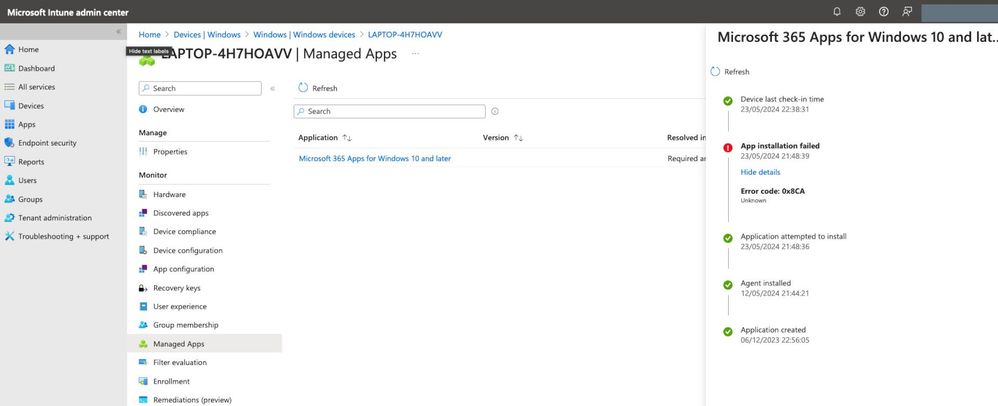Open Groups in left navigation
Screen dimensions: 998x406
tap(31, 199)
